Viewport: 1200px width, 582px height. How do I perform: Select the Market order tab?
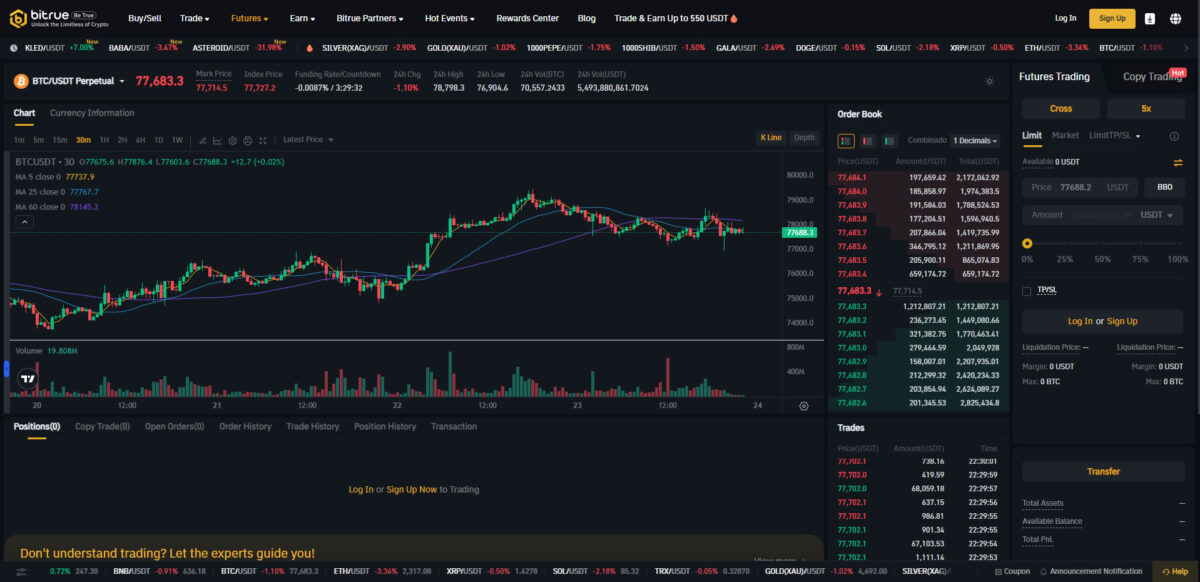1065,136
